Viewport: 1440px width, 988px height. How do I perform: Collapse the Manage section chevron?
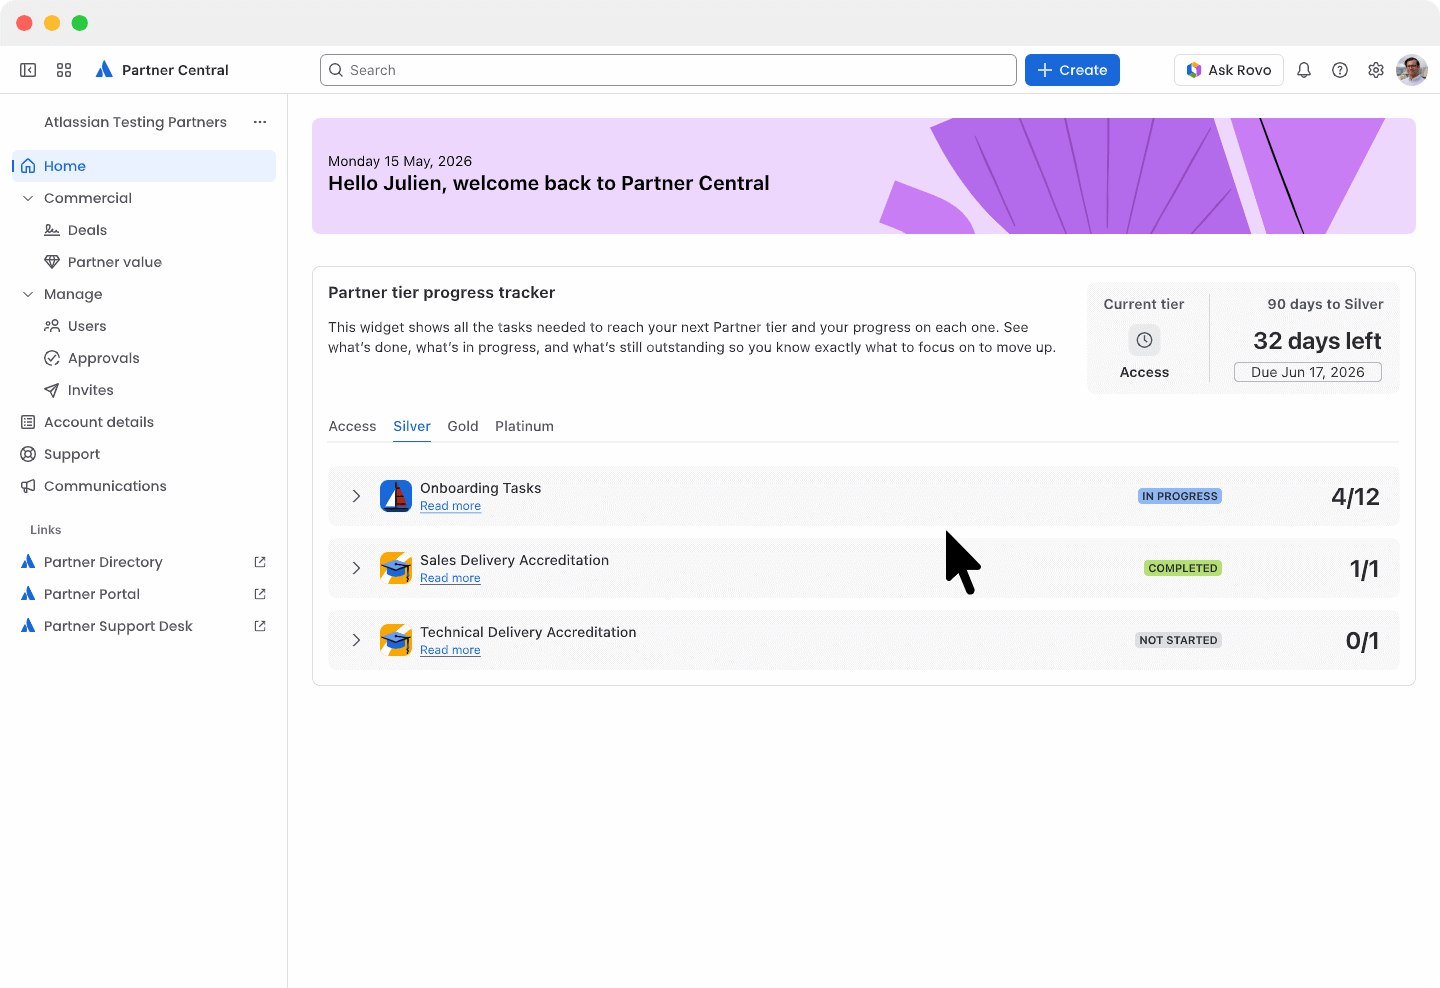point(28,294)
